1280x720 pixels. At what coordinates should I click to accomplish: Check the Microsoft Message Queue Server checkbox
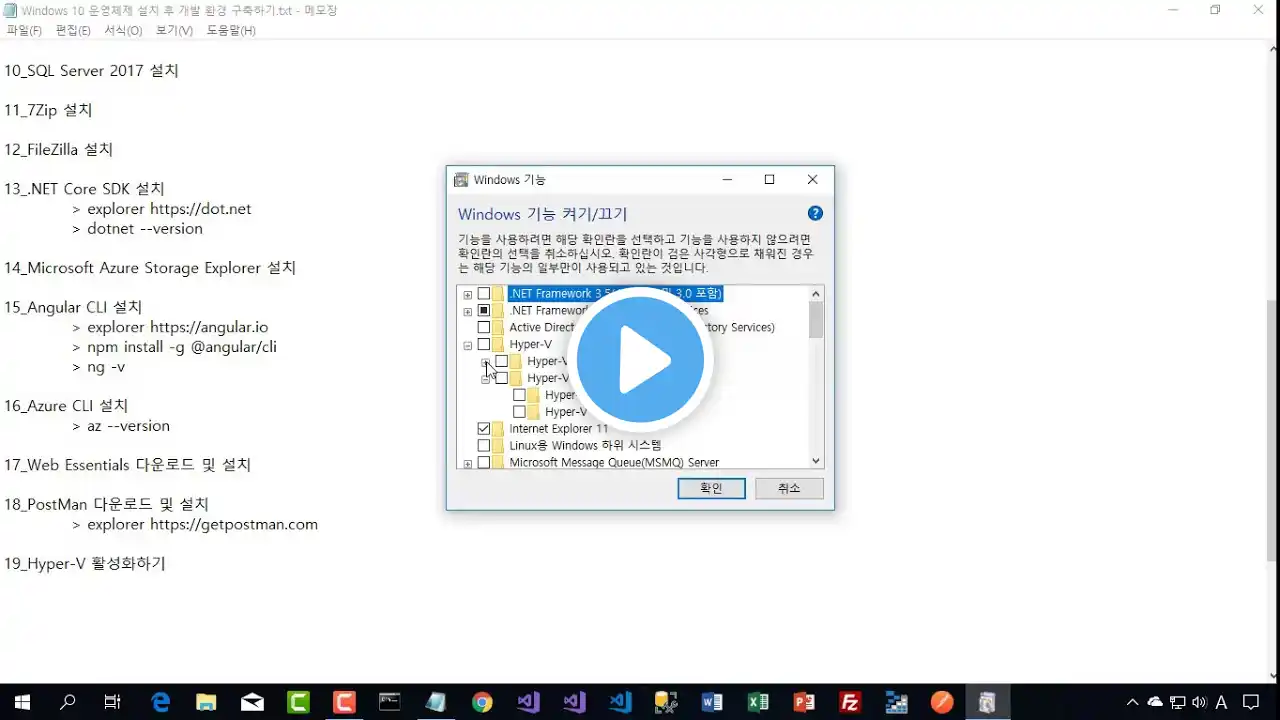point(484,462)
